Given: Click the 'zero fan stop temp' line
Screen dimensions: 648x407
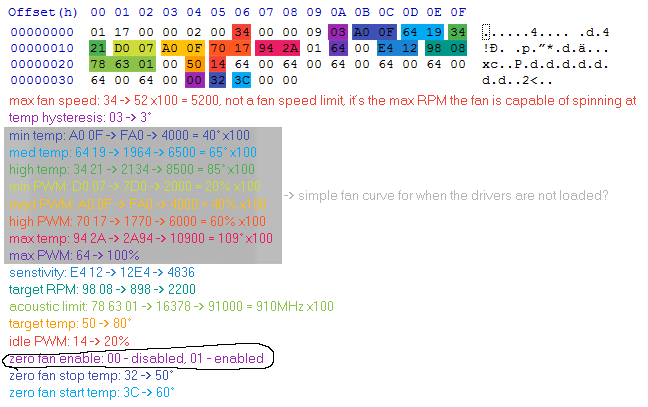Looking at the screenshot, I should click(91, 376).
